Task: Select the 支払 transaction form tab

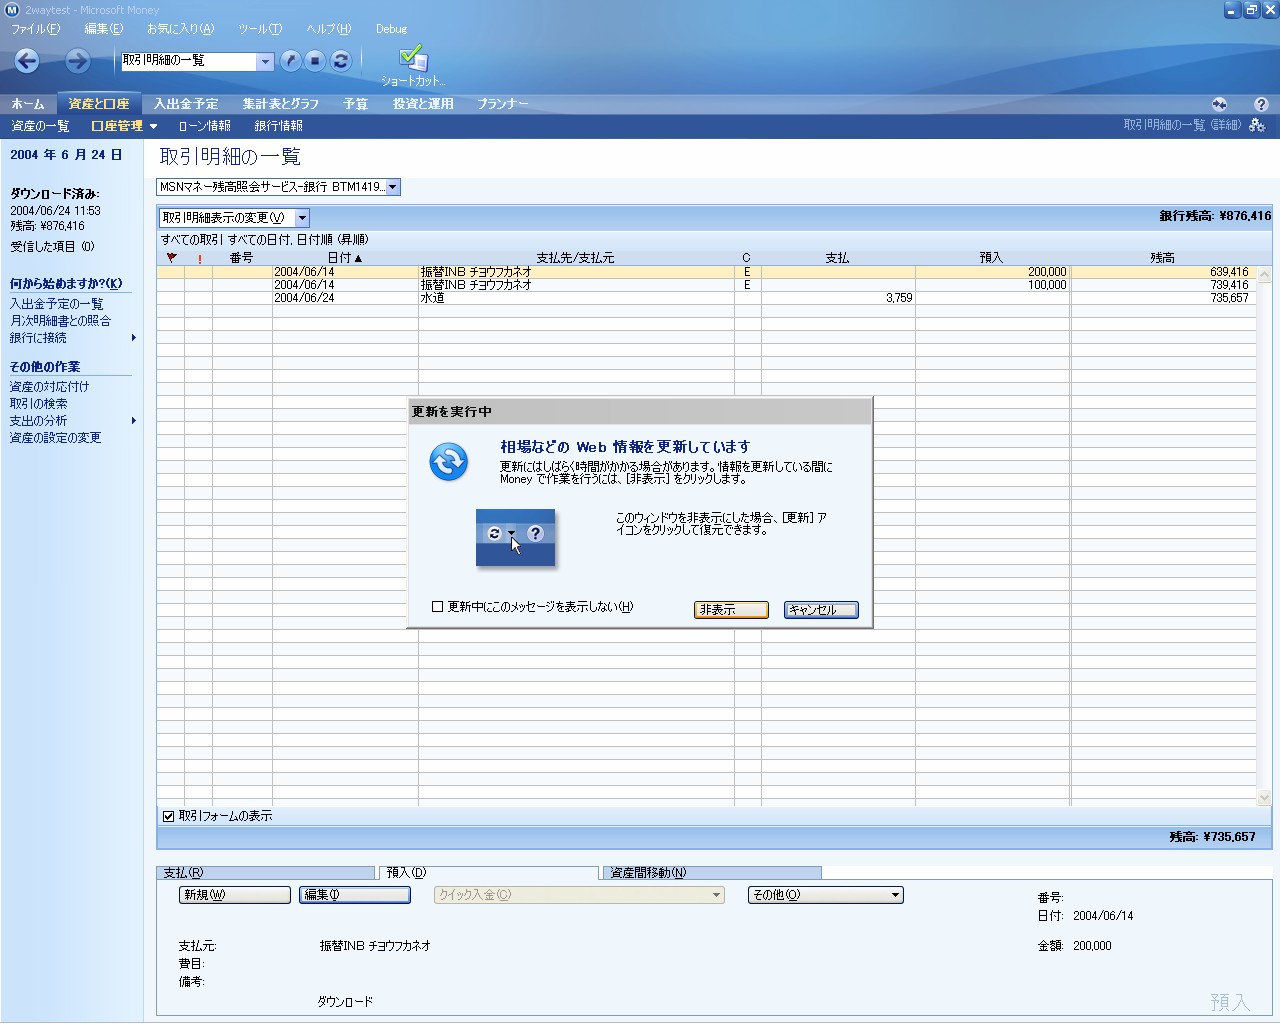Action: pyautogui.click(x=266, y=873)
